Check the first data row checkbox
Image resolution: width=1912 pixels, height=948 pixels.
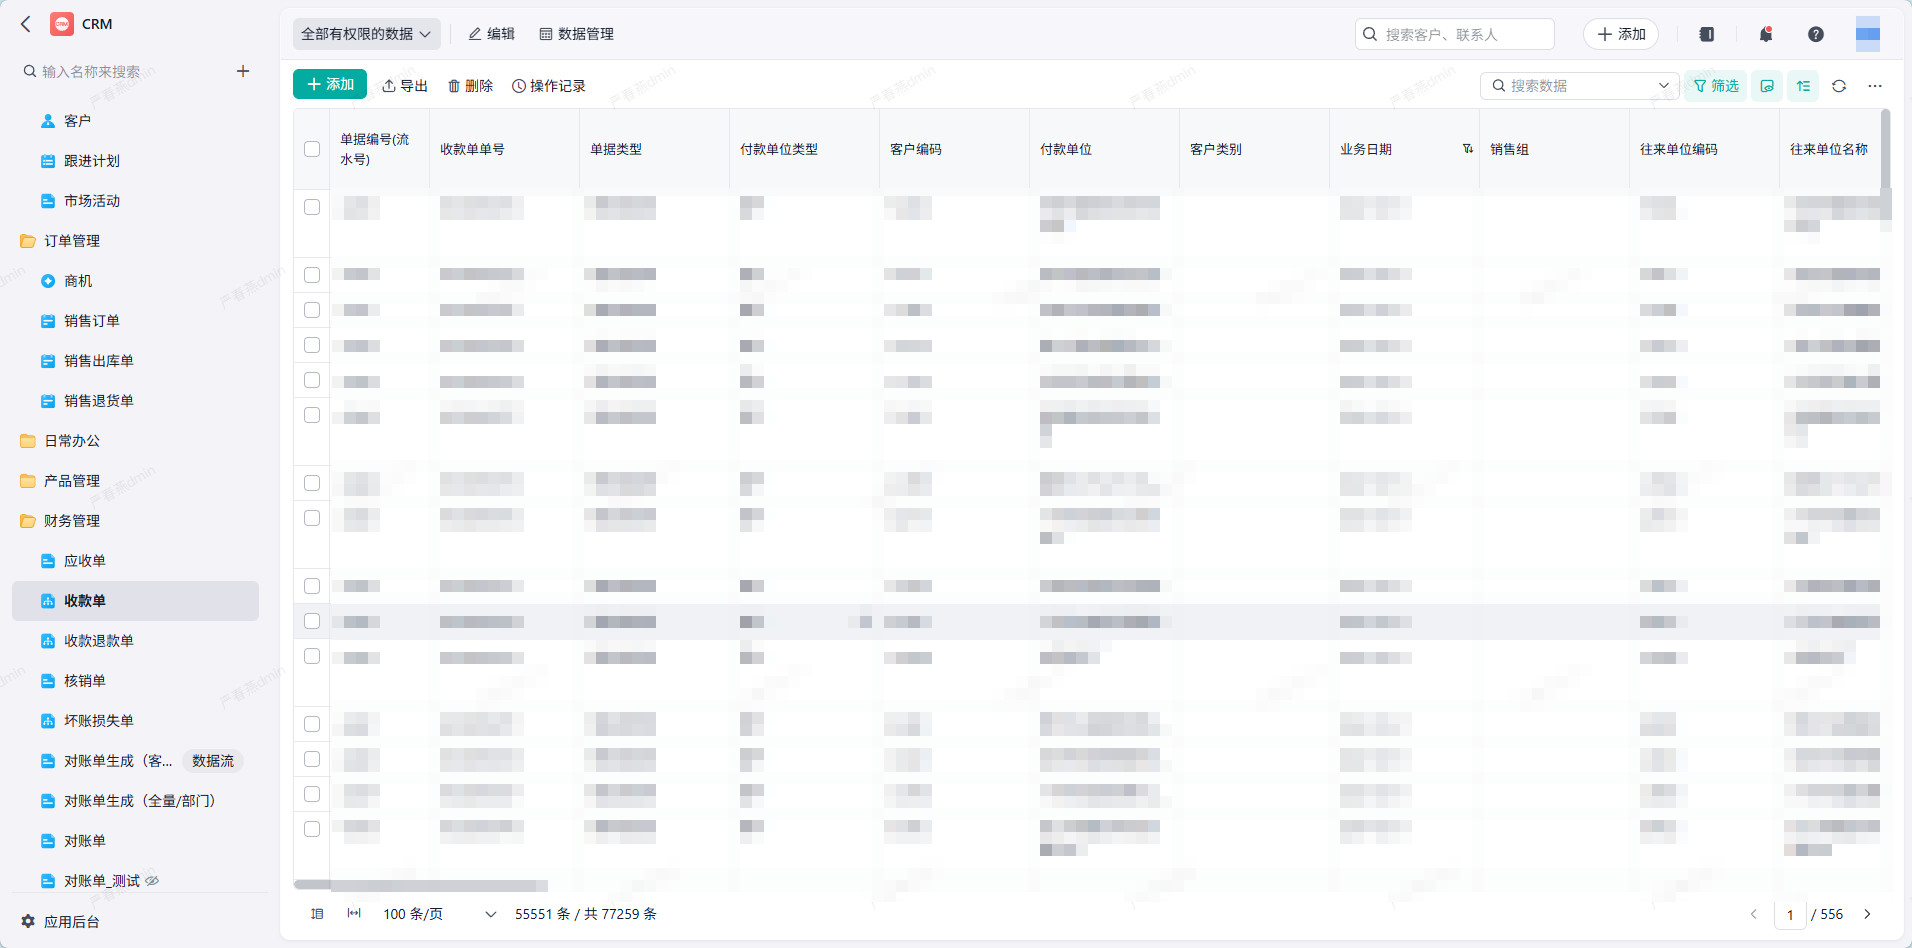(312, 207)
